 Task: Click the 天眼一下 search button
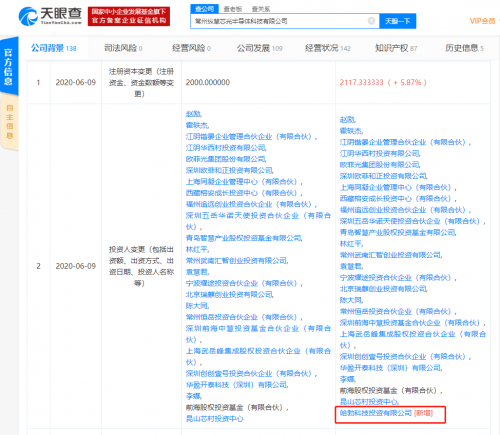pos(398,21)
